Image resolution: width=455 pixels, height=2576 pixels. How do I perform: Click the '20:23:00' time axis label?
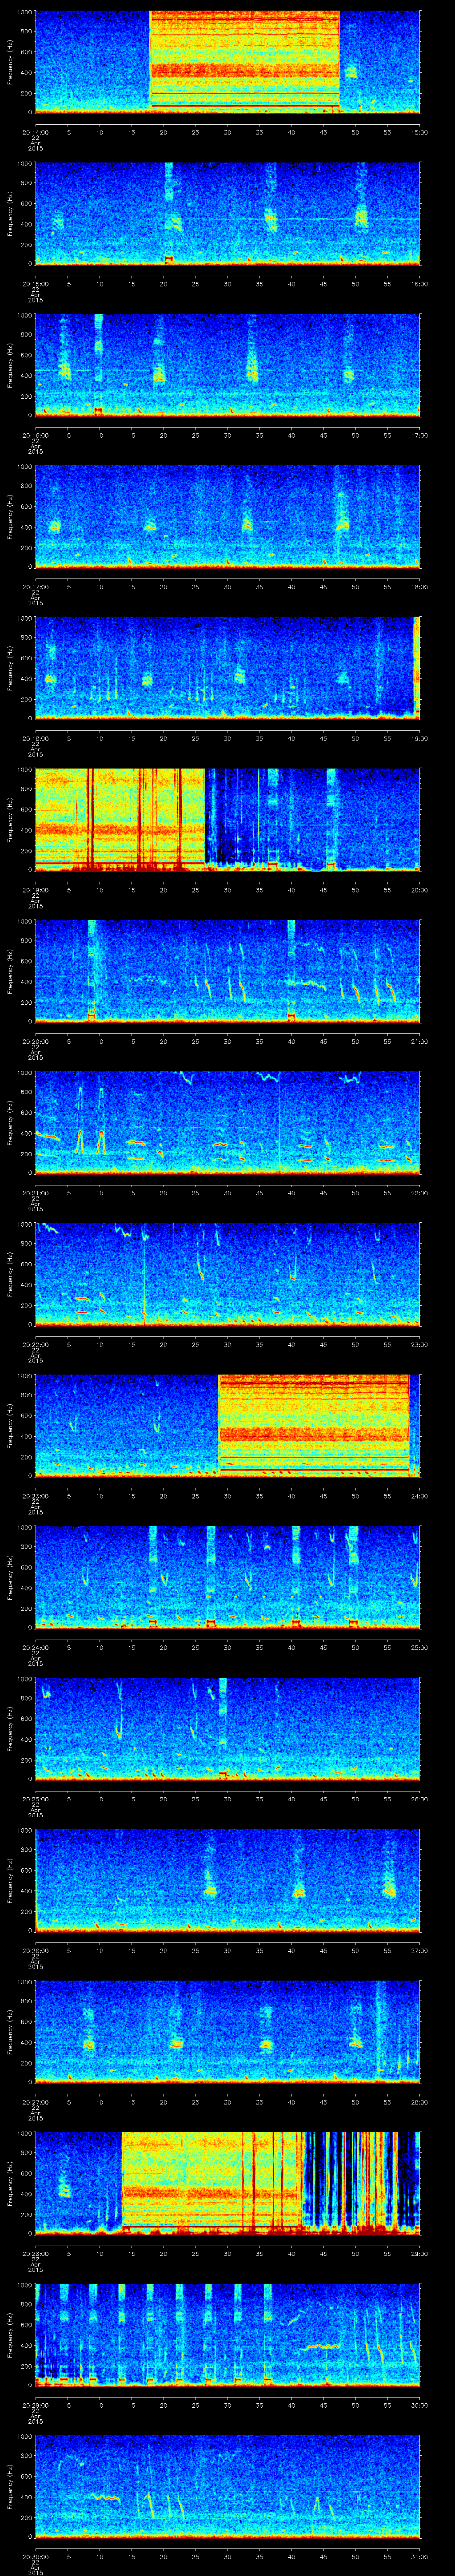click(x=35, y=1496)
